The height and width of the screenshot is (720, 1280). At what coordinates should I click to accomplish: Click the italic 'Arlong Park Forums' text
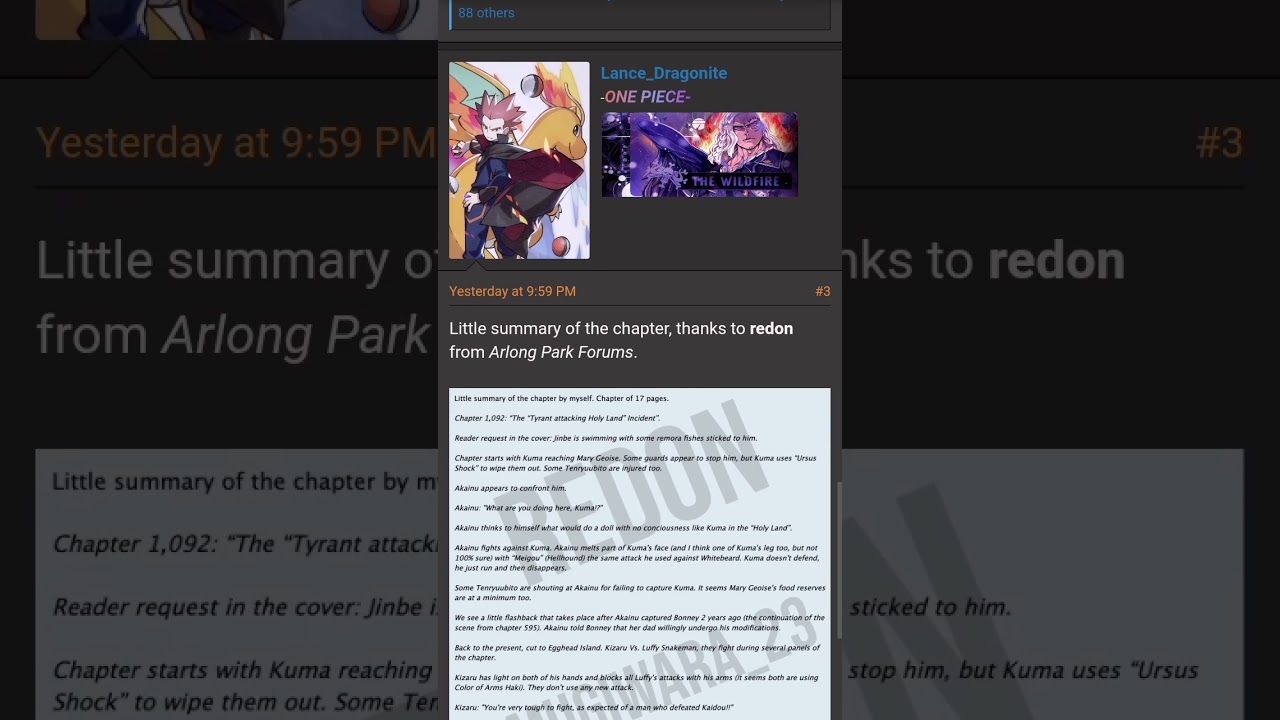coord(561,352)
